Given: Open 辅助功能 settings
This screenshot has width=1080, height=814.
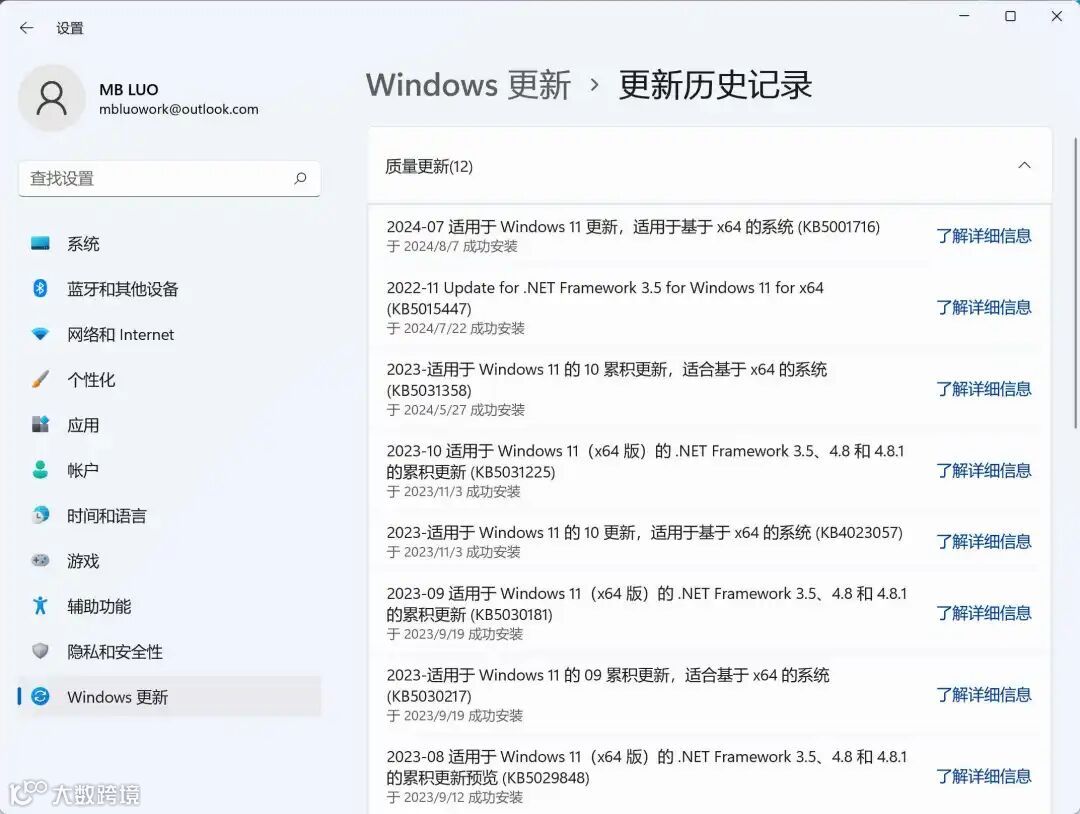Looking at the screenshot, I should (x=169, y=606).
